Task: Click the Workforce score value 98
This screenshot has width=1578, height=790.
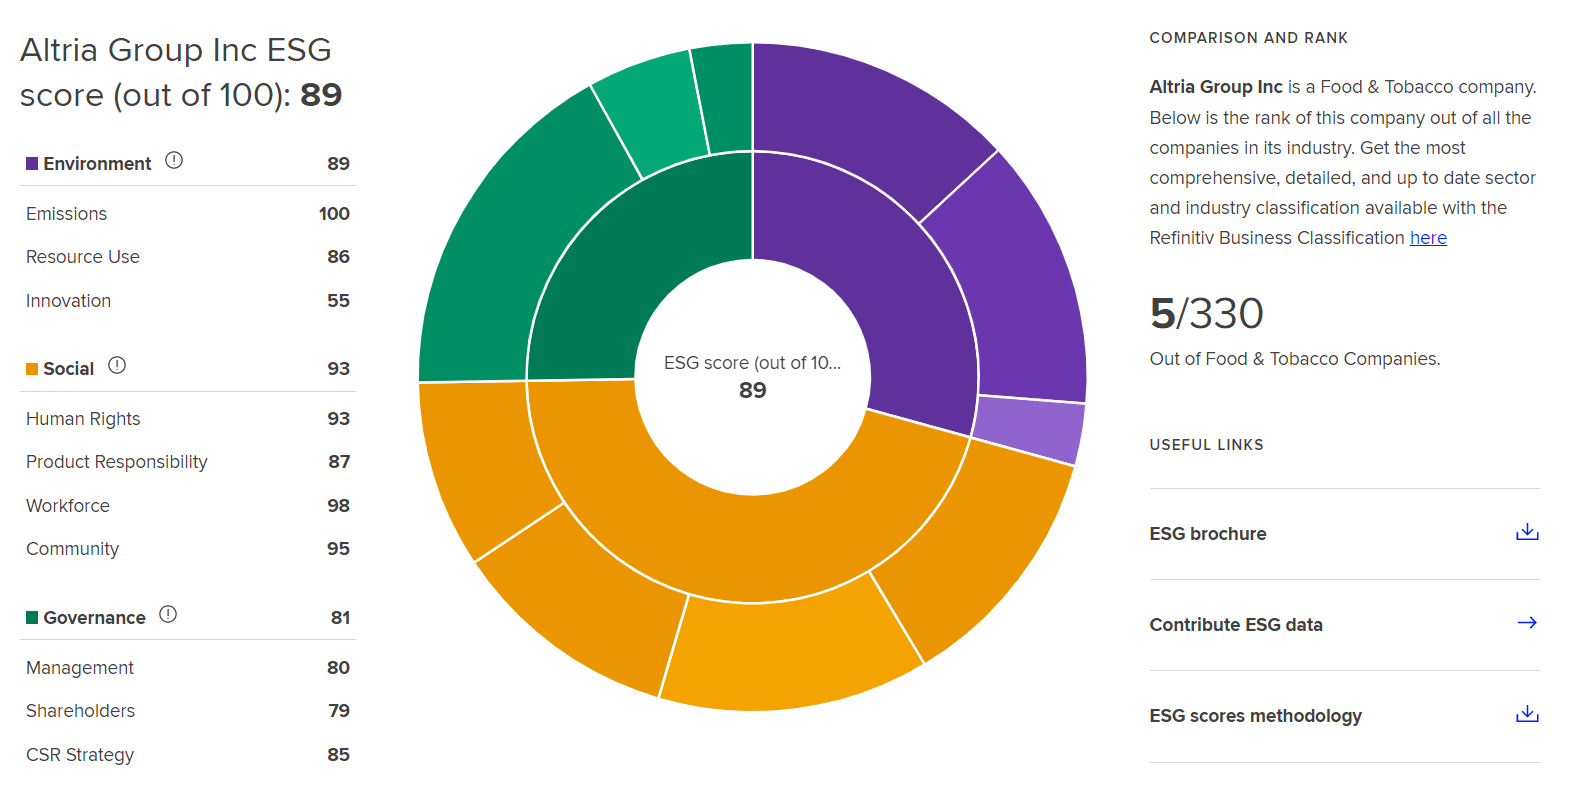Action: click(x=338, y=506)
